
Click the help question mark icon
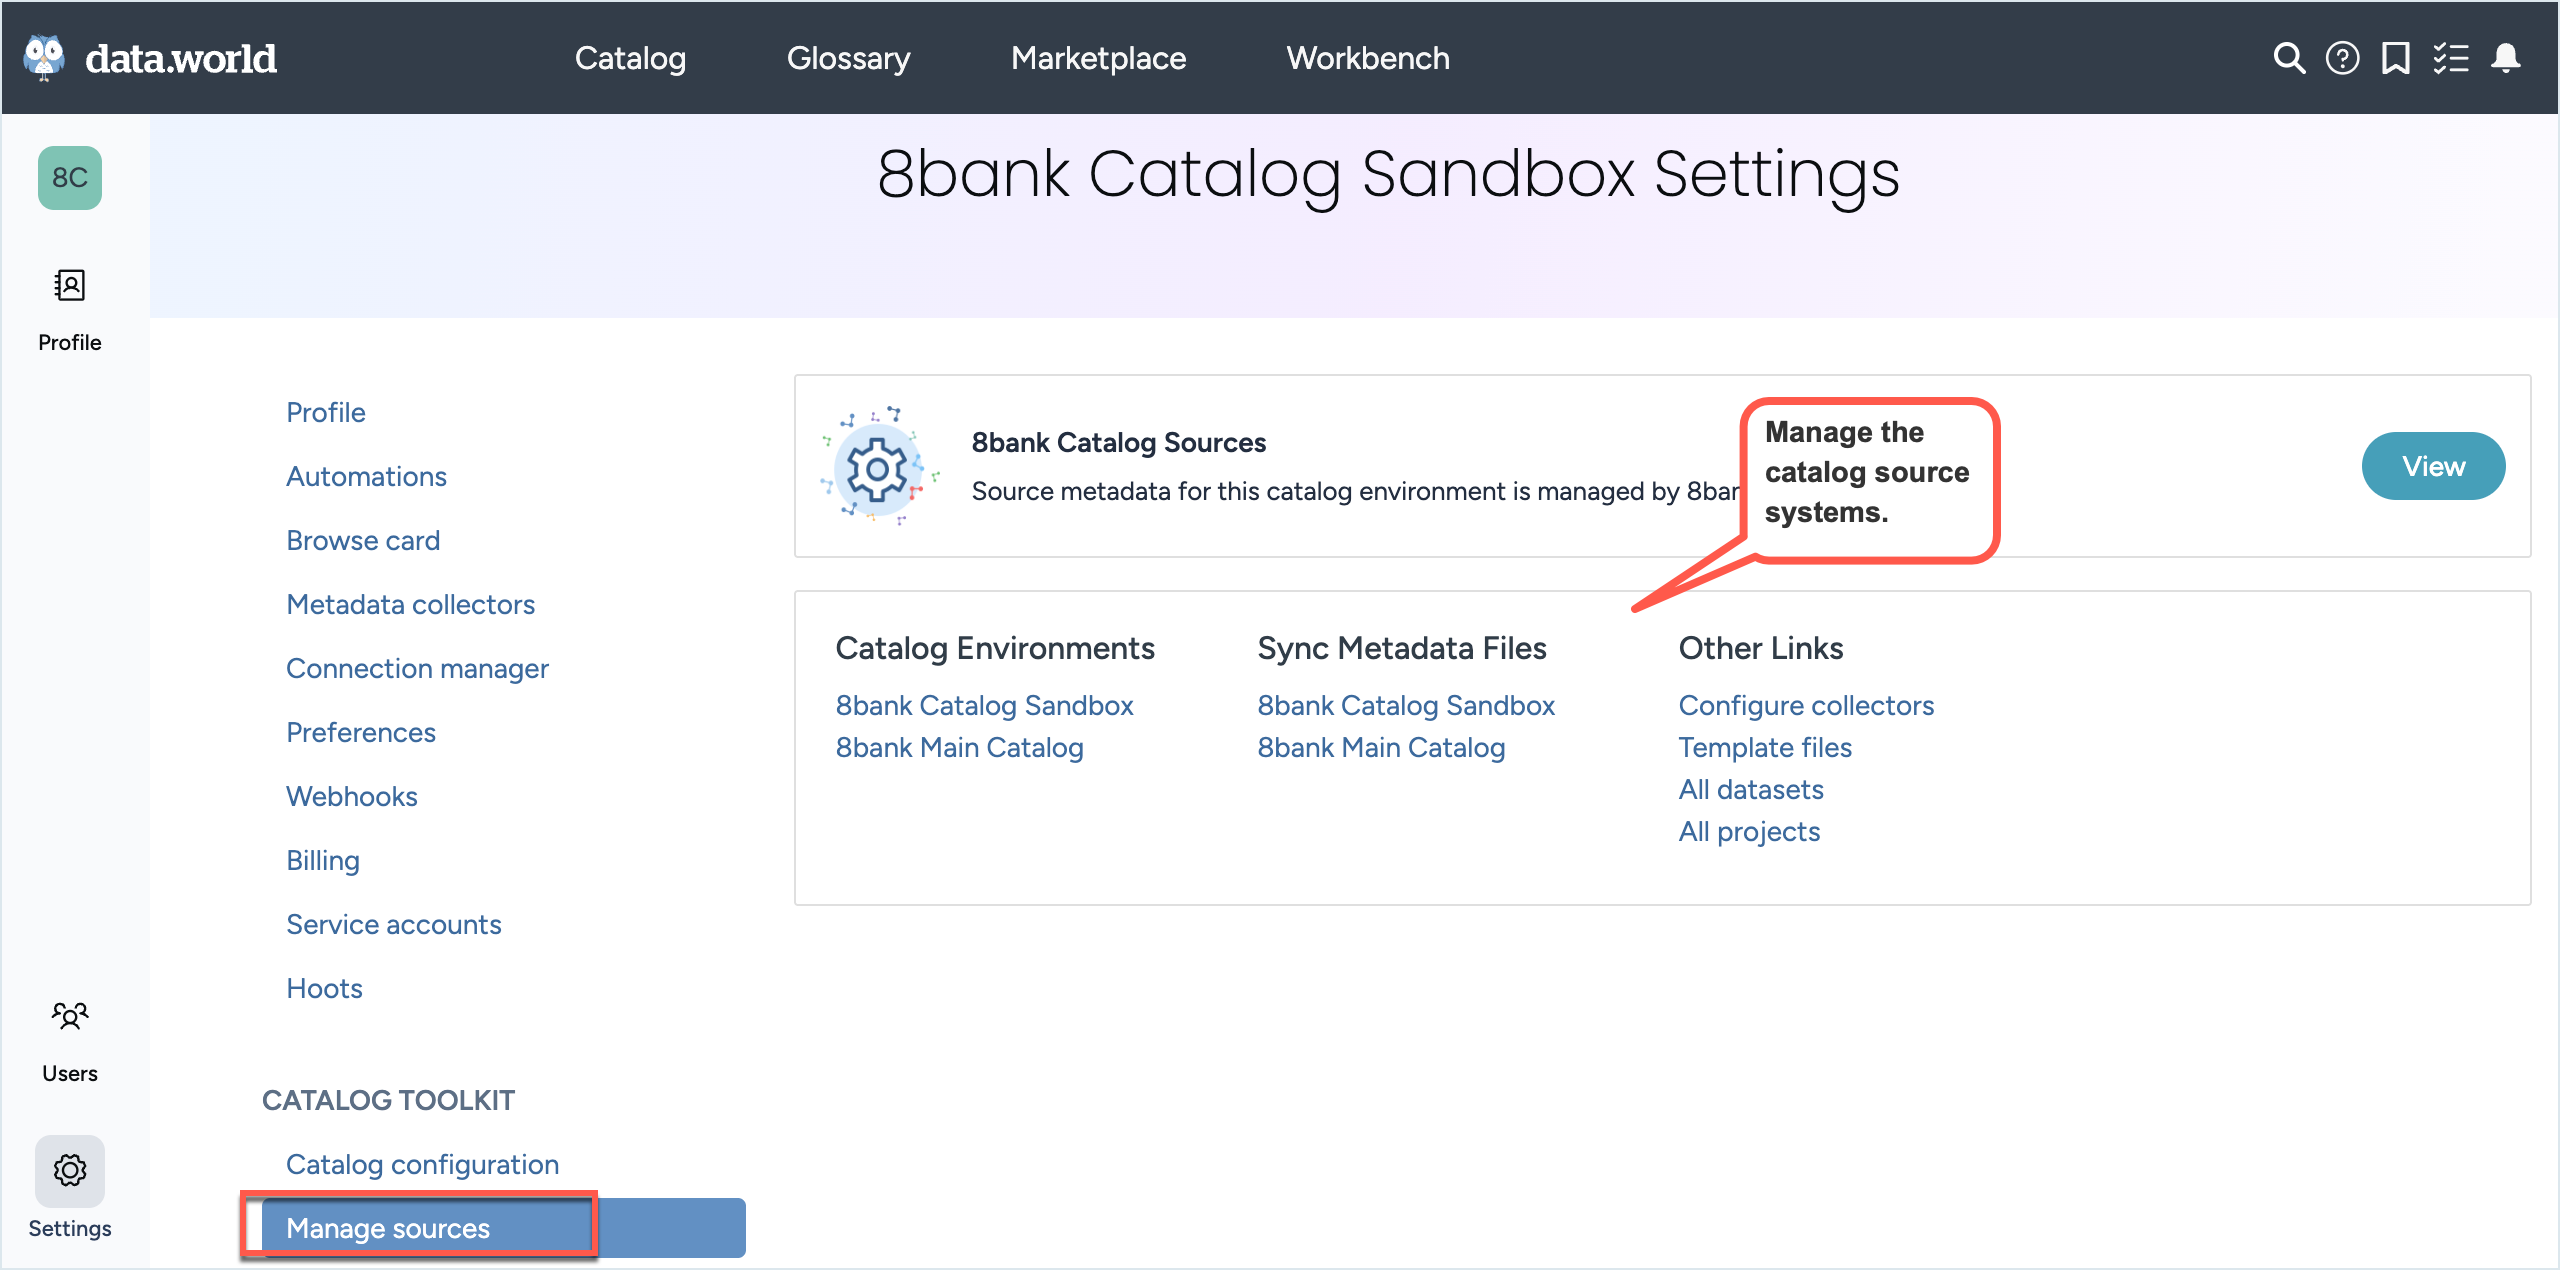click(2342, 58)
